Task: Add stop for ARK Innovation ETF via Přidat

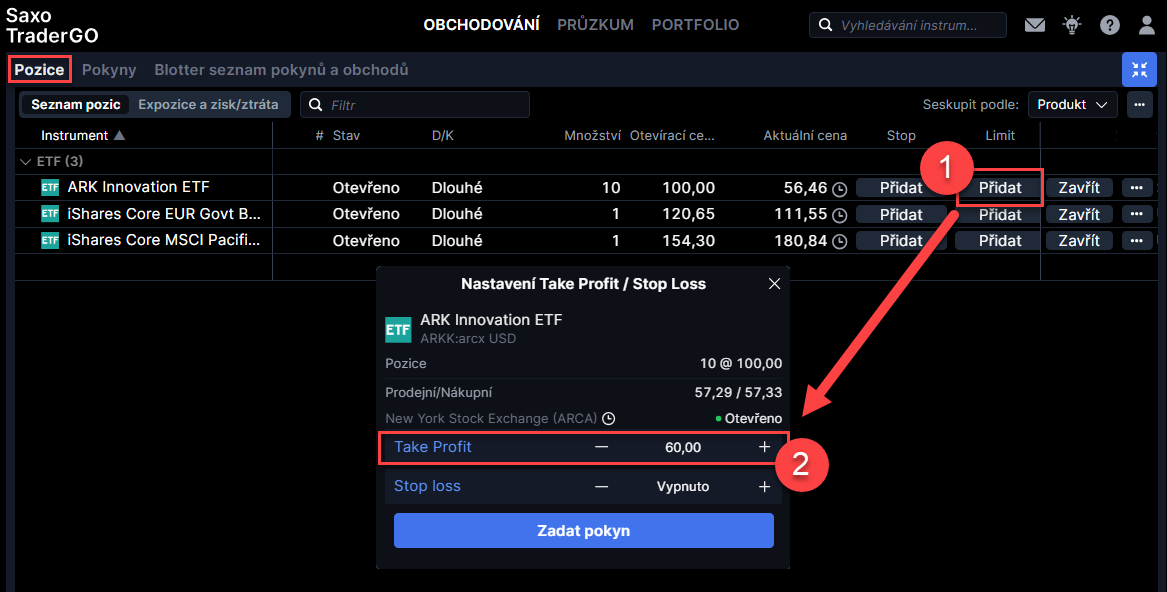Action: point(901,188)
